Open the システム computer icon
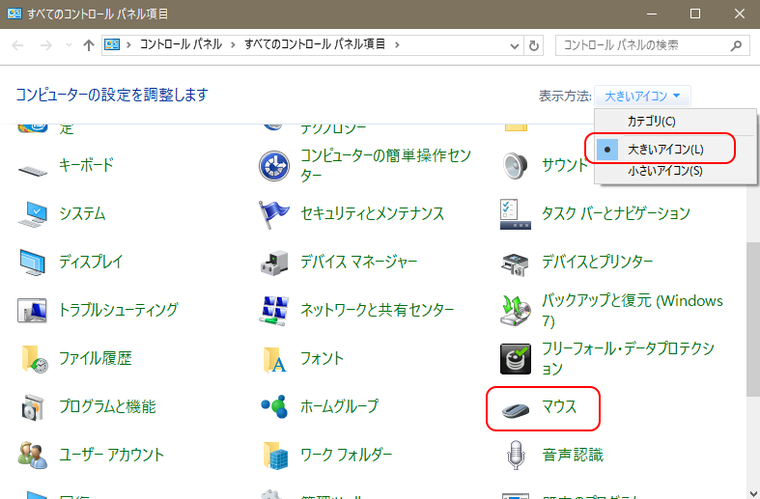This screenshot has height=499, width=760. click(x=33, y=214)
